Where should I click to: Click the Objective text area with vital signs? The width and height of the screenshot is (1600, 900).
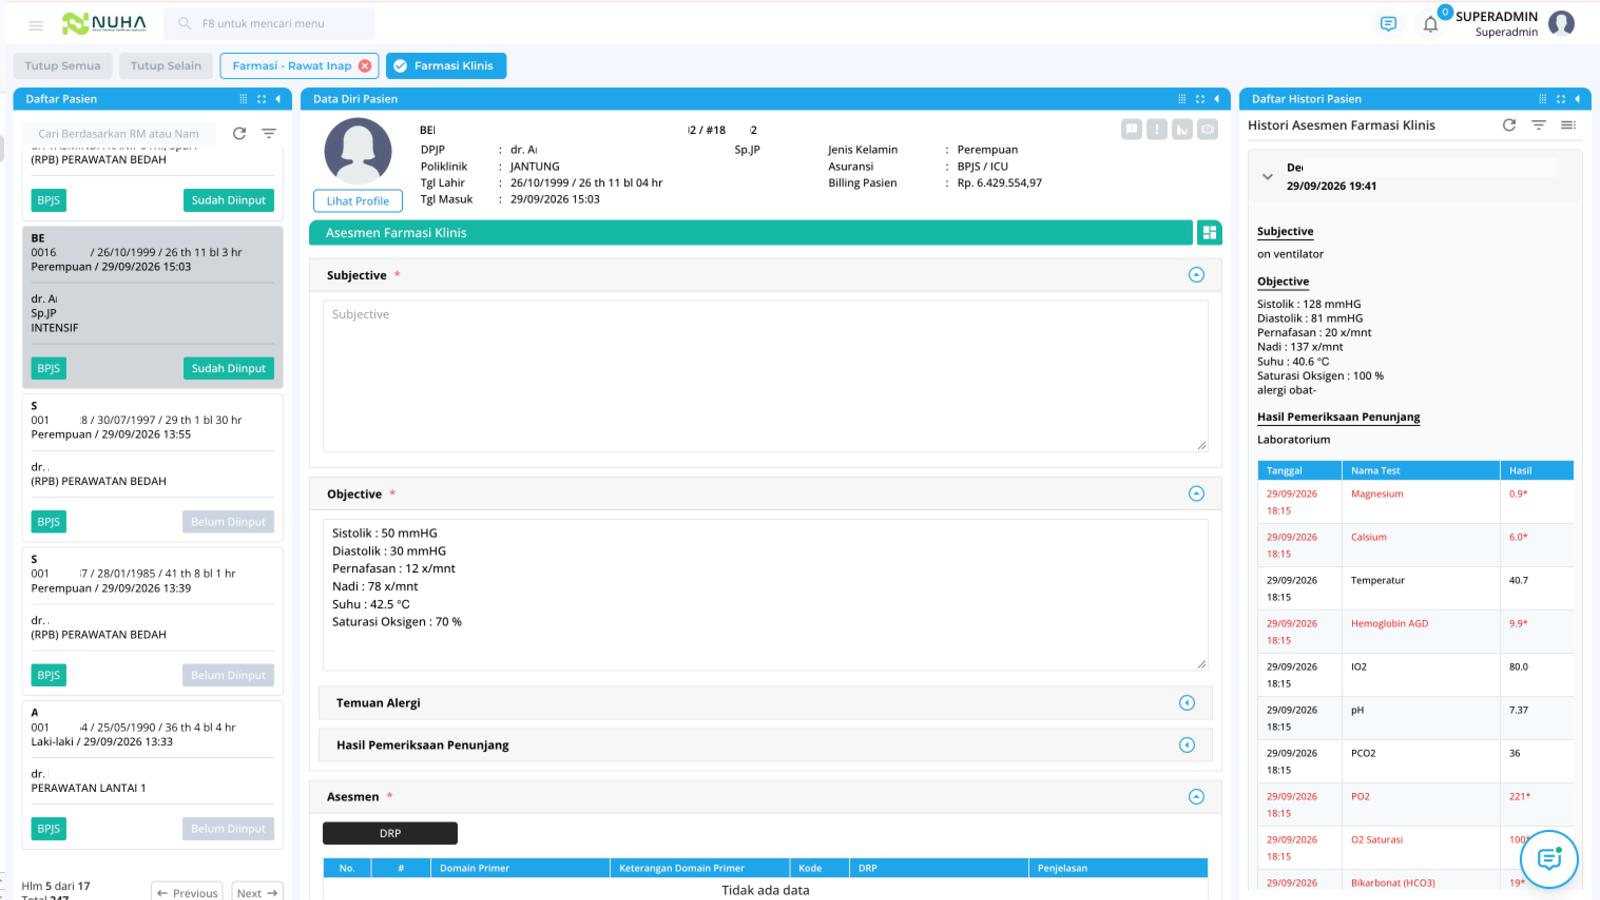tap(765, 595)
